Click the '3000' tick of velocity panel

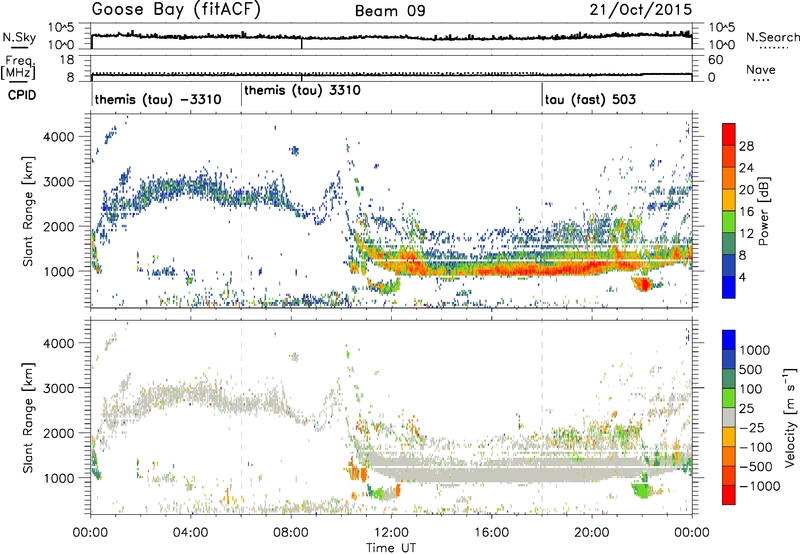click(58, 388)
